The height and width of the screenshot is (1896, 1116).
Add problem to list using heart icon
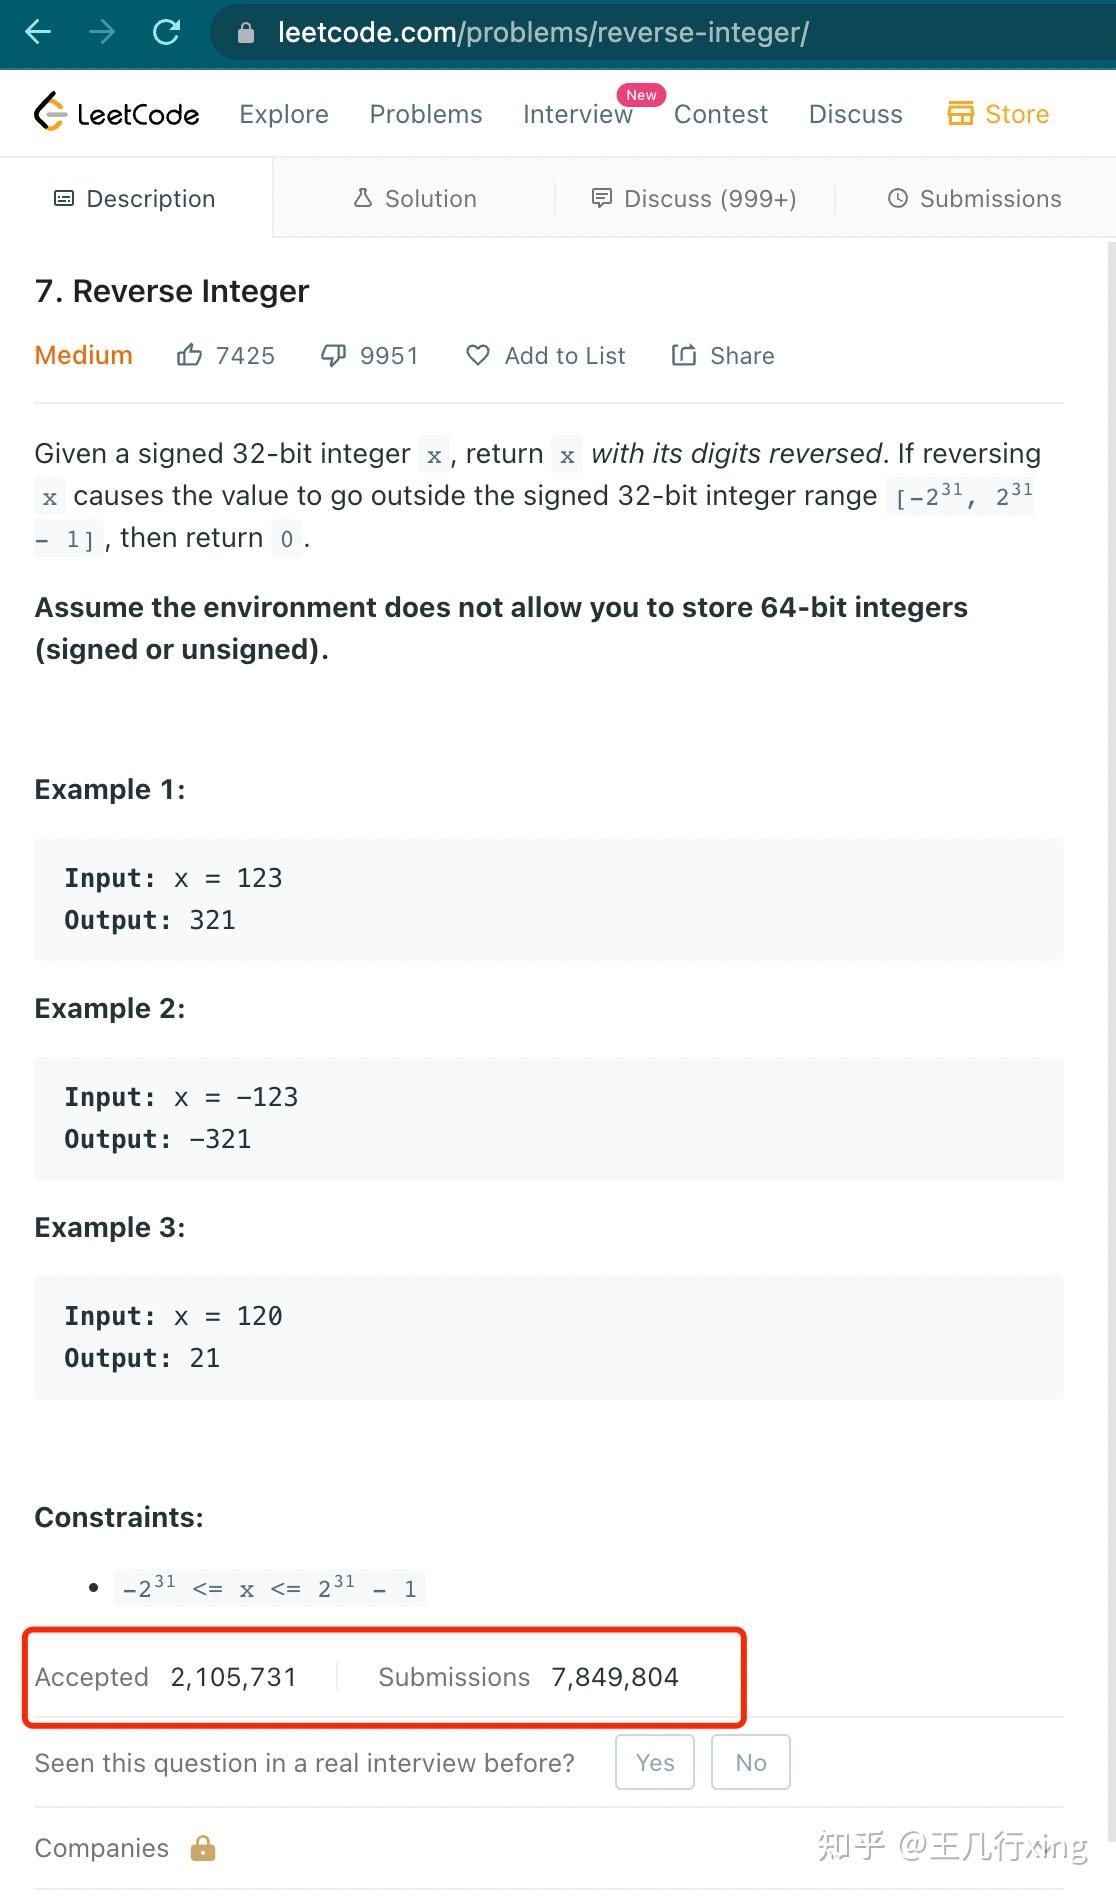477,355
